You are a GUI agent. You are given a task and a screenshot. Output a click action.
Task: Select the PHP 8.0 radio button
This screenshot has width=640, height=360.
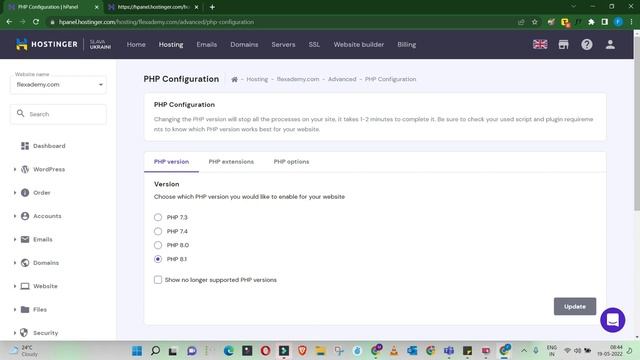(158, 245)
